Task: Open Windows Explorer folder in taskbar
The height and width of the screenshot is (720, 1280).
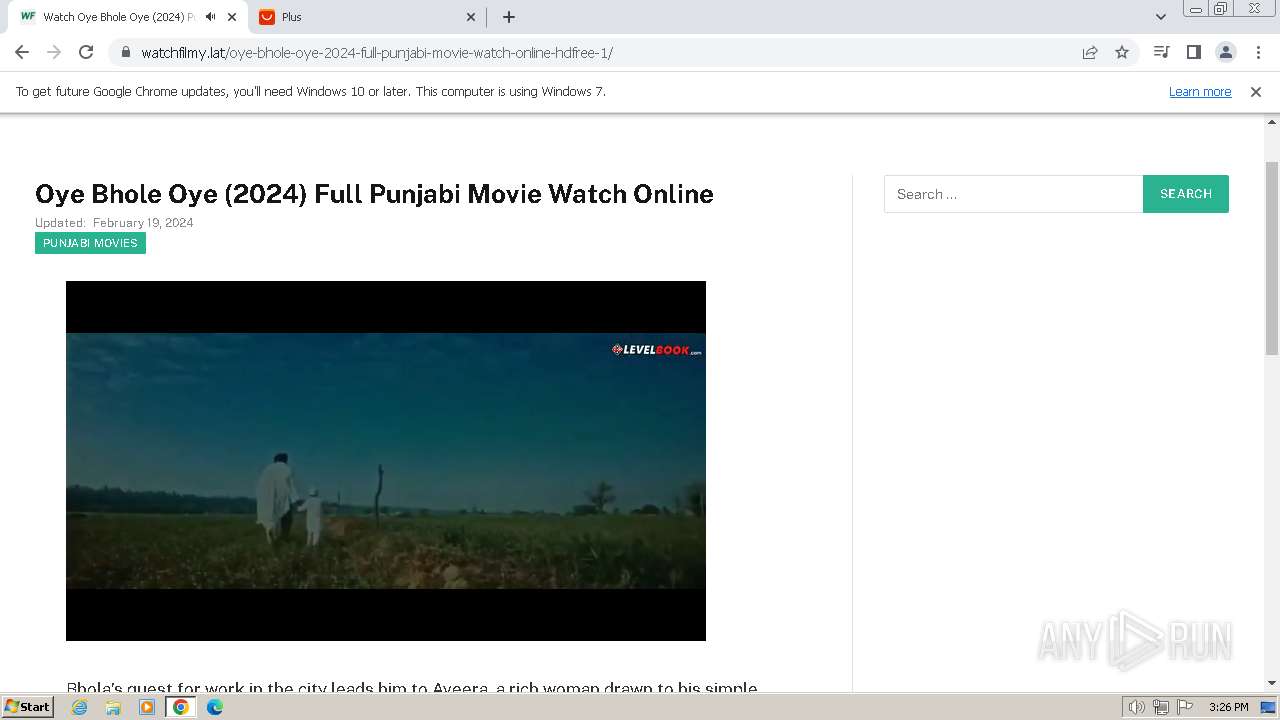Action: click(x=113, y=707)
